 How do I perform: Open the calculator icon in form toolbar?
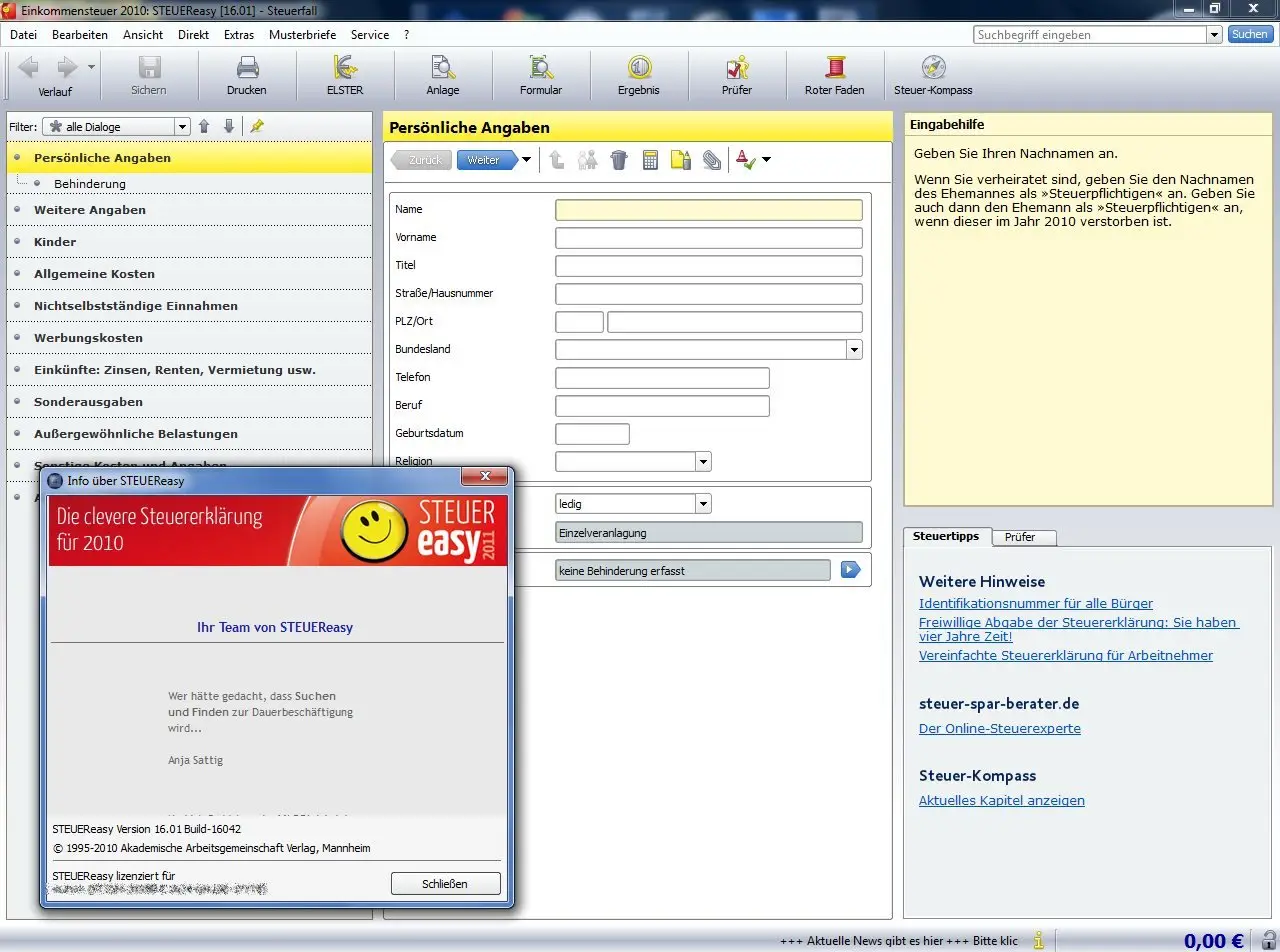pyautogui.click(x=650, y=160)
